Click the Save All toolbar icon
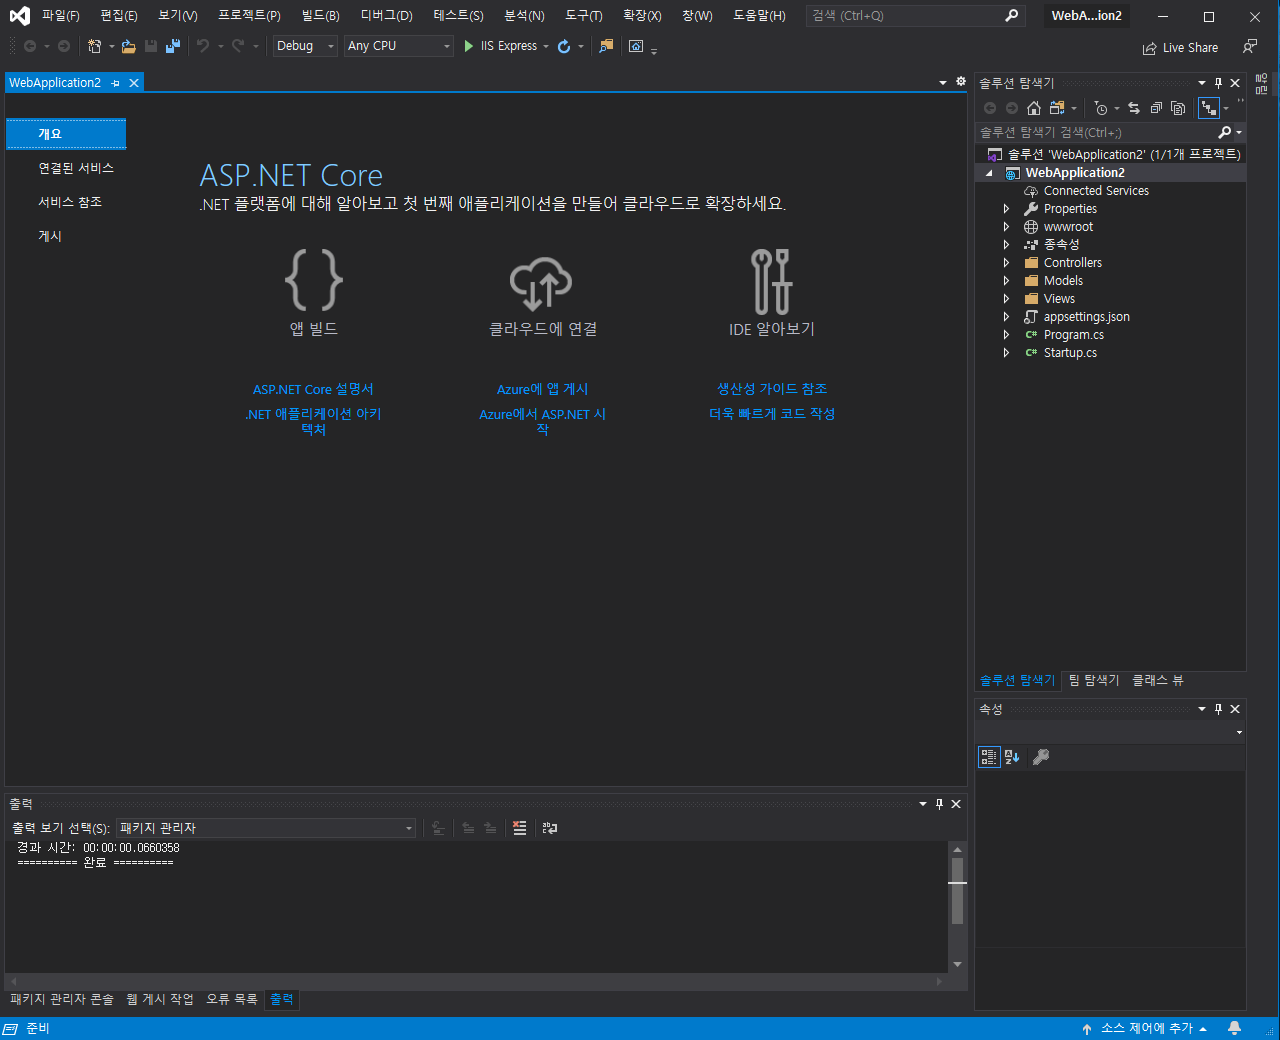The height and width of the screenshot is (1040, 1280). pos(173,46)
